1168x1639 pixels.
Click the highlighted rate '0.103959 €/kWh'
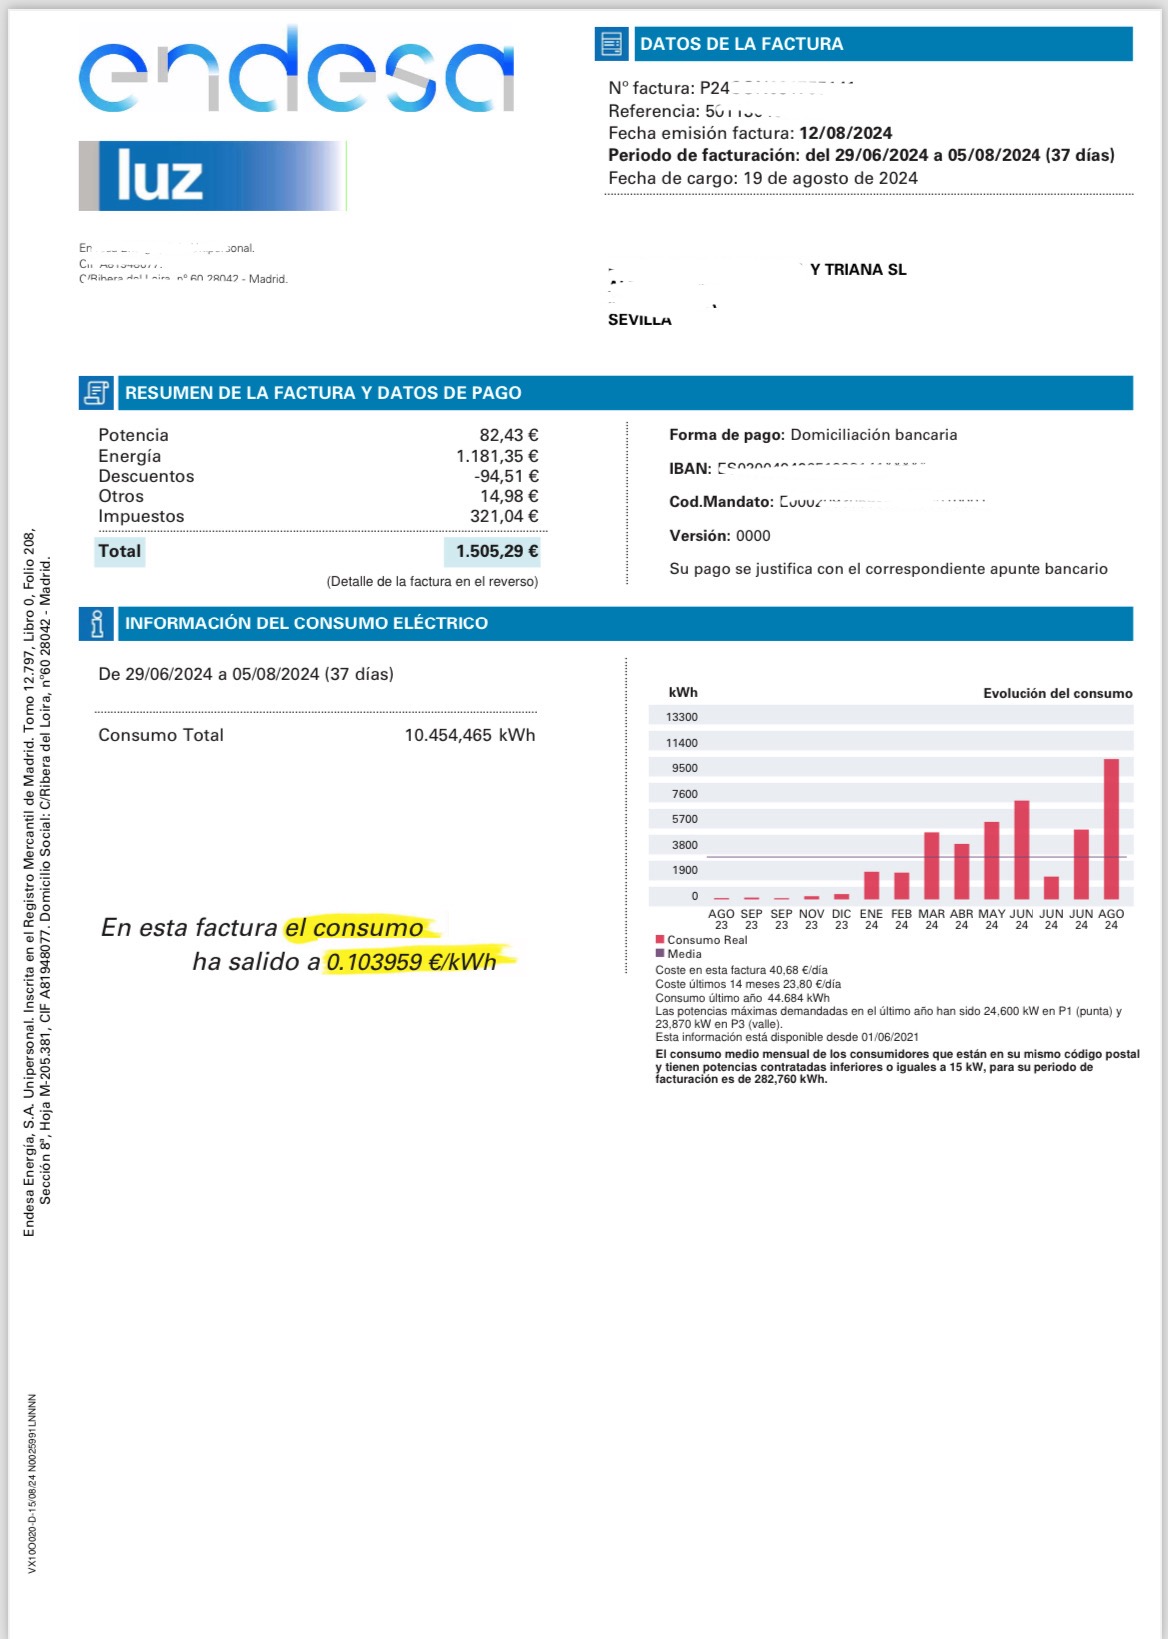412,962
